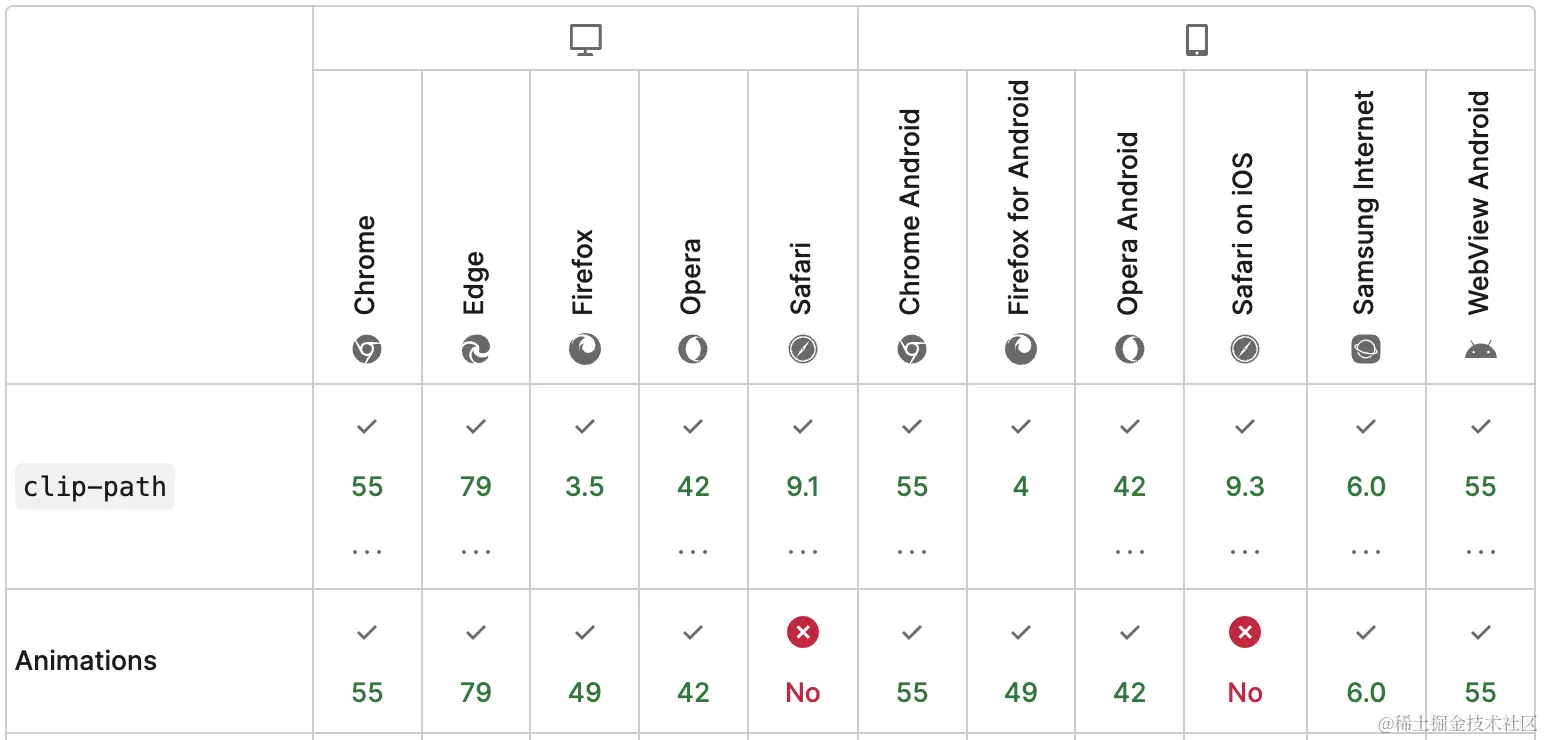Click the WebView Android robot icon
1544x740 pixels.
click(x=1480, y=349)
